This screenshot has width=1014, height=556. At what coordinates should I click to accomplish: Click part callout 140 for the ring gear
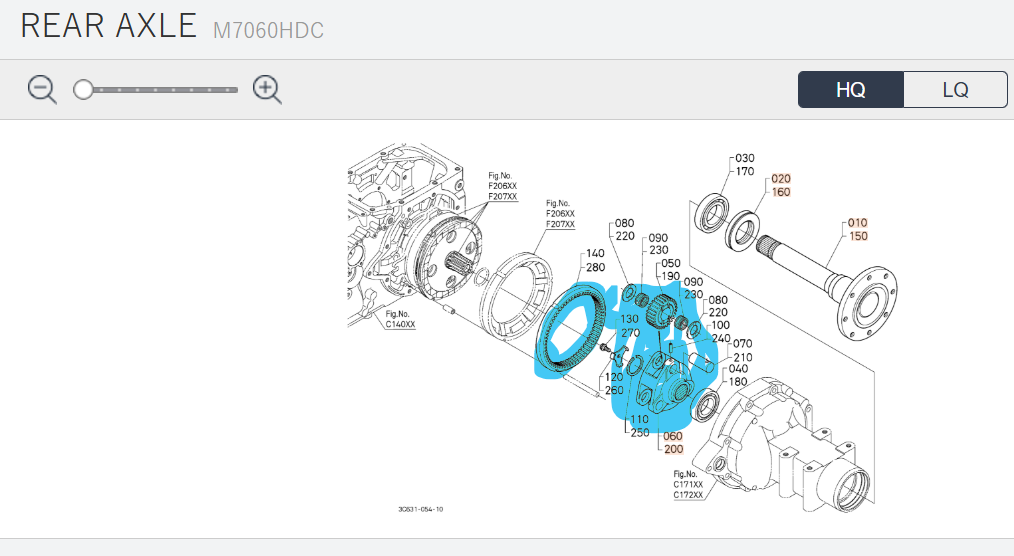(x=595, y=254)
